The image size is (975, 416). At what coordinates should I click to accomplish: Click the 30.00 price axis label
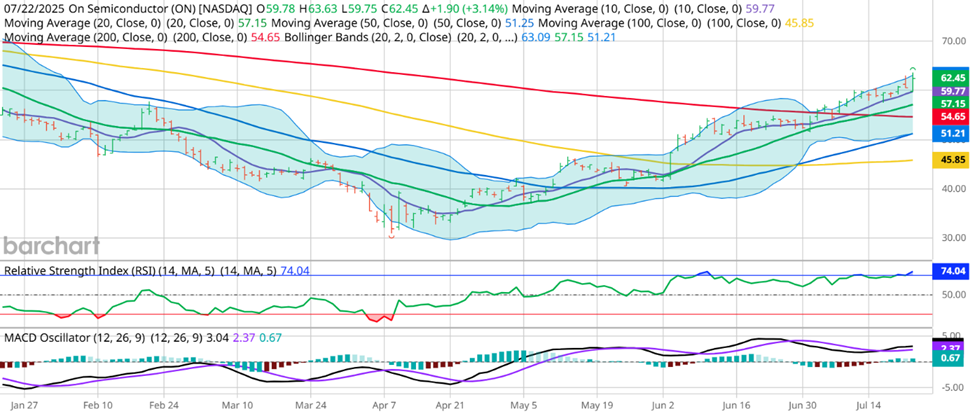click(953, 238)
